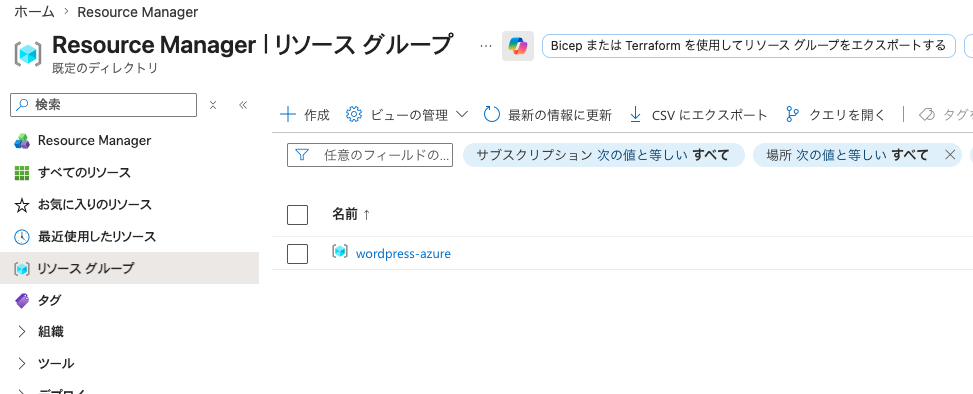
Task: Click the Bicep または Terraform export suggestion
Action: (x=748, y=46)
